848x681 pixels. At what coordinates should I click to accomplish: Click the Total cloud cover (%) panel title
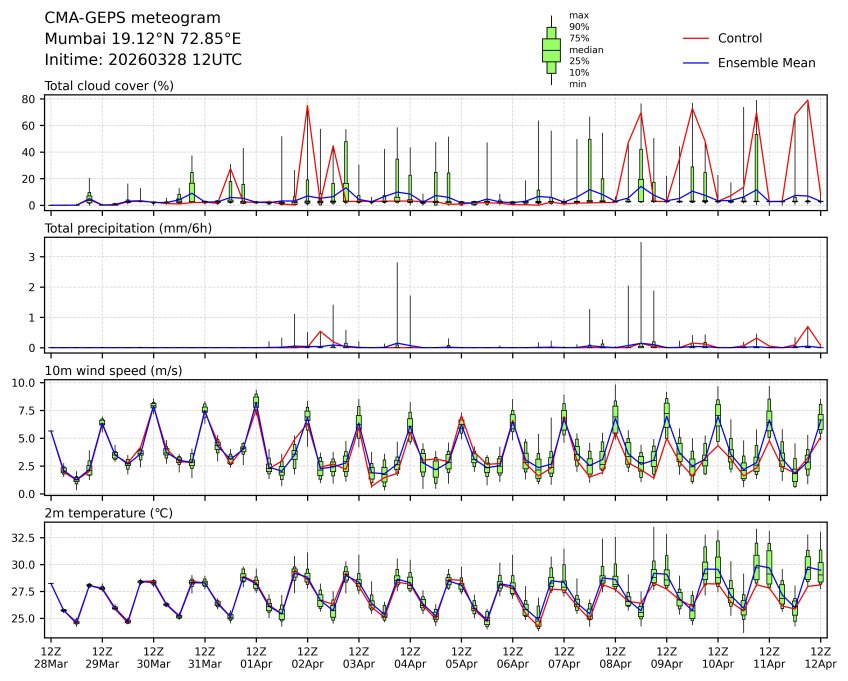109,86
